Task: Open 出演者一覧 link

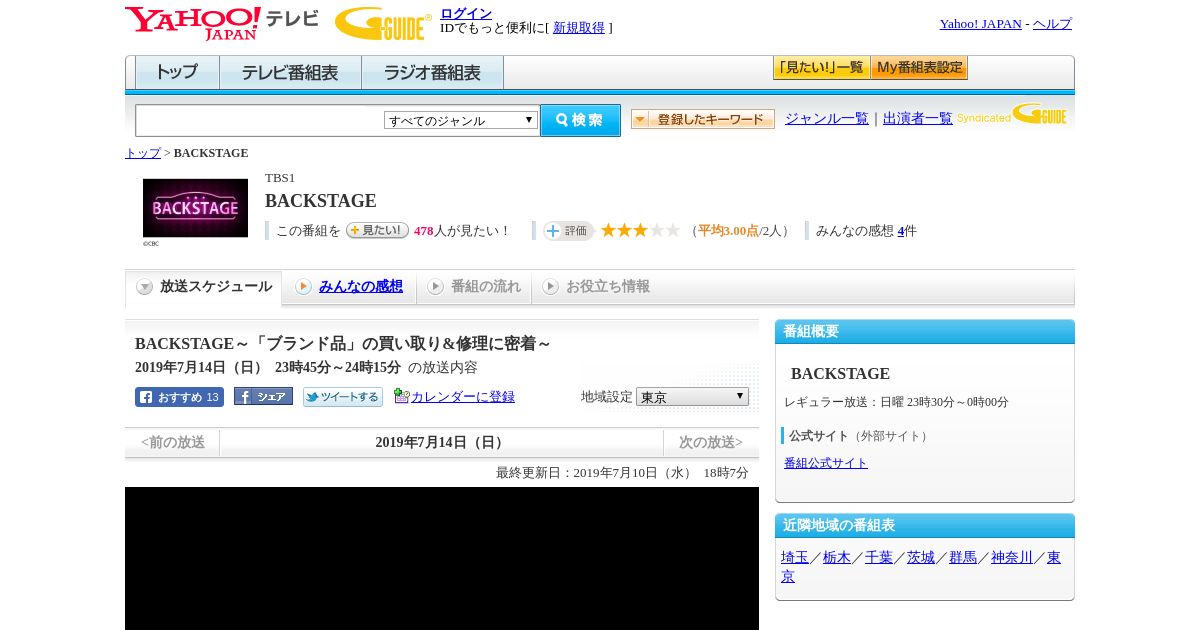Action: coord(918,119)
